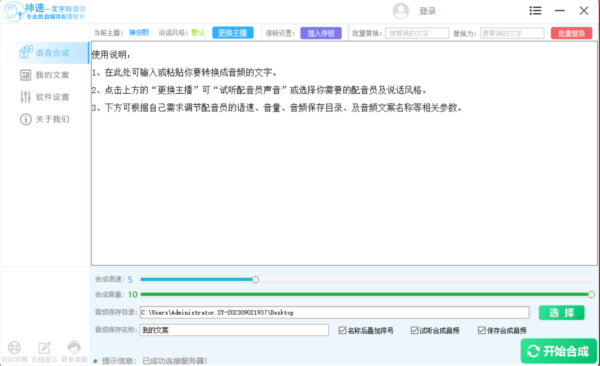Click the 神速 app logo
Image resolution: width=600 pixels, height=366 pixels.
(44, 11)
